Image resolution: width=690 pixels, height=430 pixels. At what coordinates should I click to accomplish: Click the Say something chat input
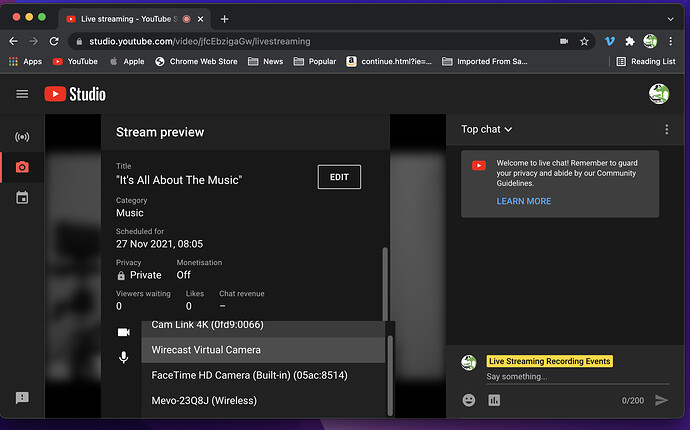(577, 377)
